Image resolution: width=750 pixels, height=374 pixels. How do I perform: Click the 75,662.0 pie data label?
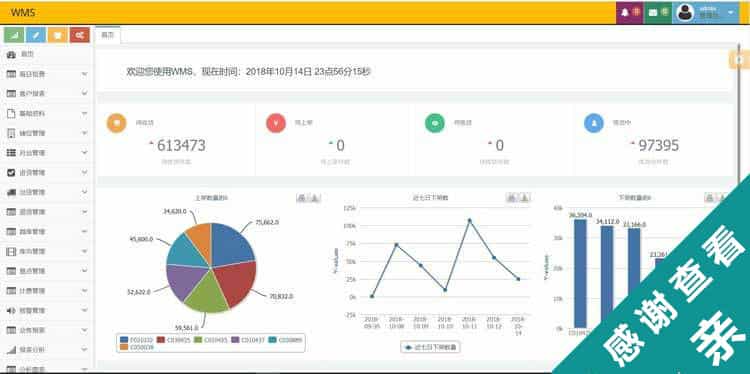click(267, 222)
